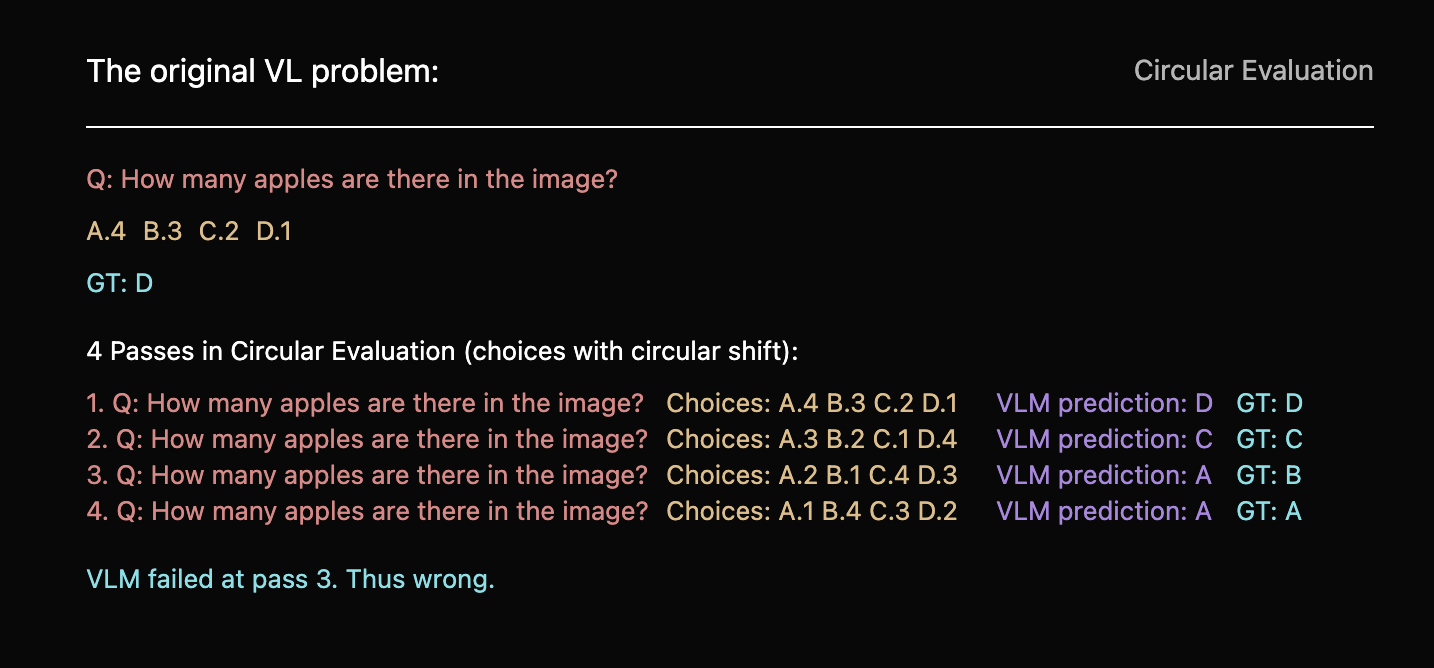The height and width of the screenshot is (668, 1434).
Task: Click pass 1 "VLM prediction: D" text
Action: tap(1104, 404)
